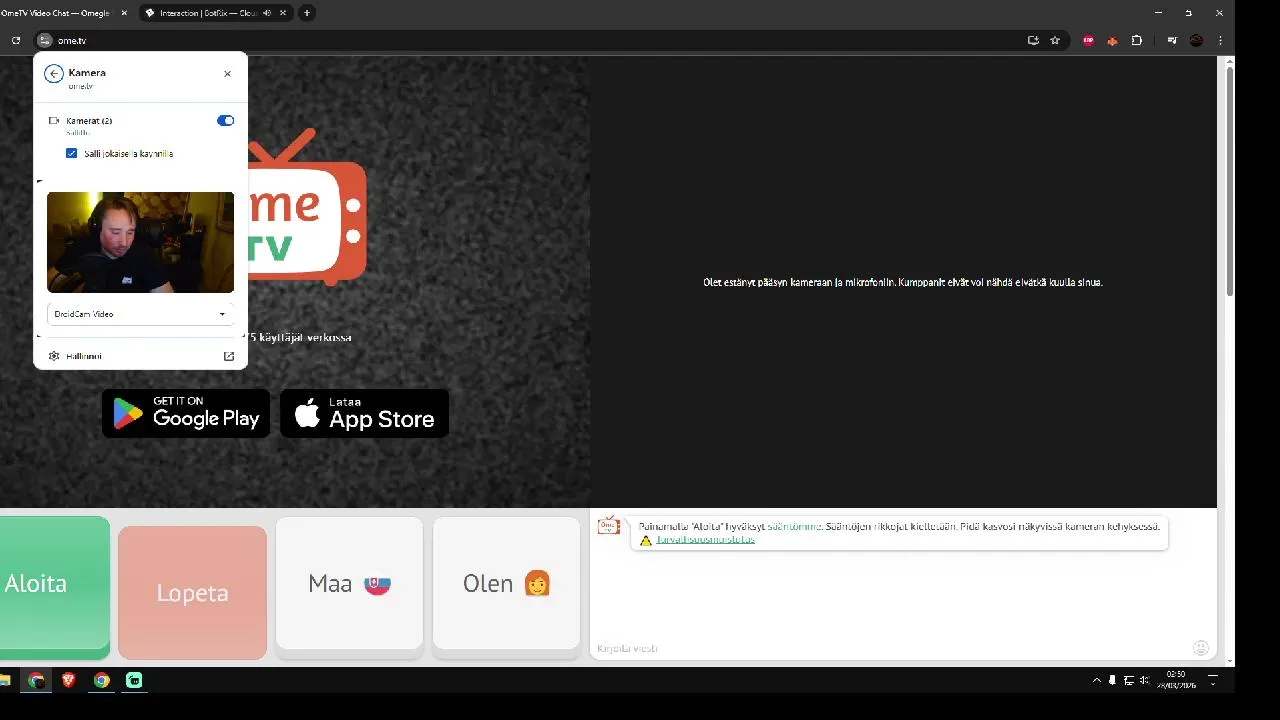Click the Hallinnoi external-link icon
Image resolution: width=1280 pixels, height=720 pixels.
pos(229,356)
